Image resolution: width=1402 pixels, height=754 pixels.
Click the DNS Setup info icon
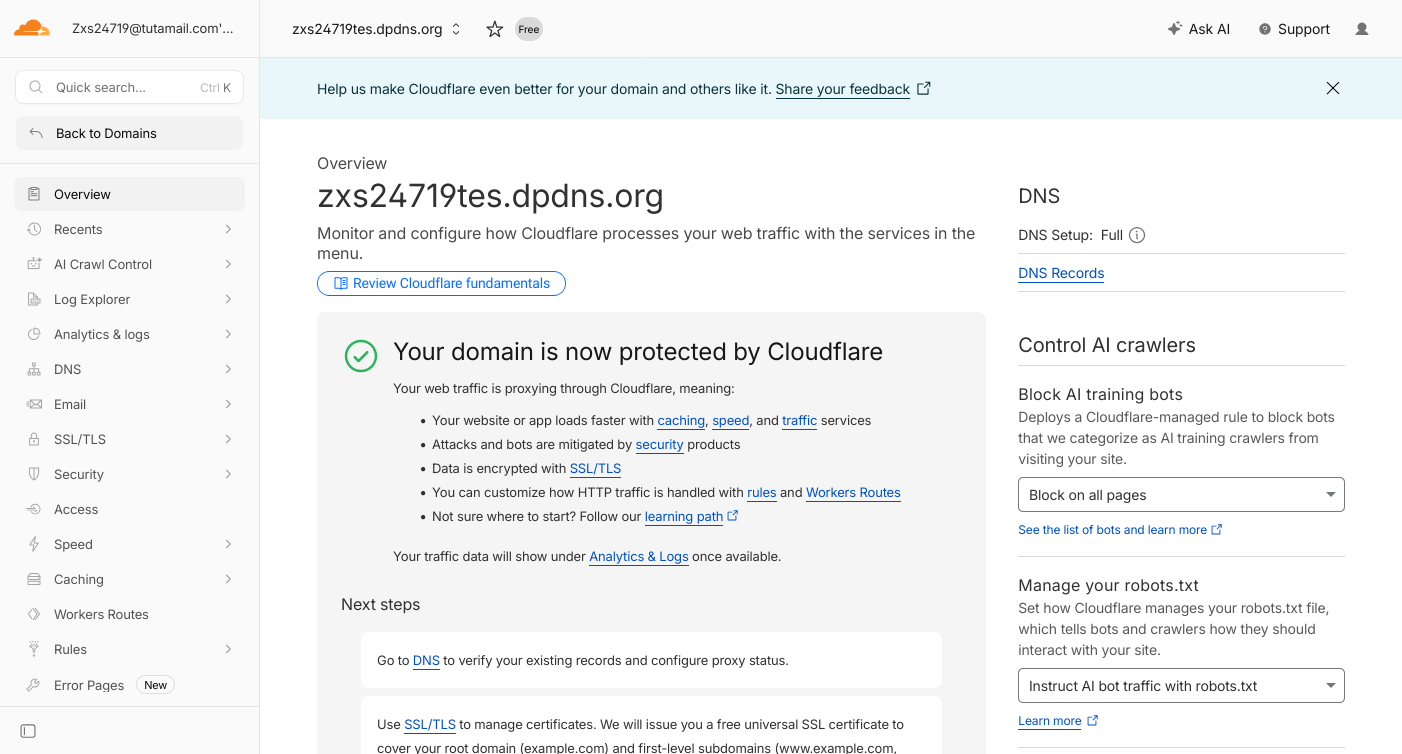coord(1137,235)
